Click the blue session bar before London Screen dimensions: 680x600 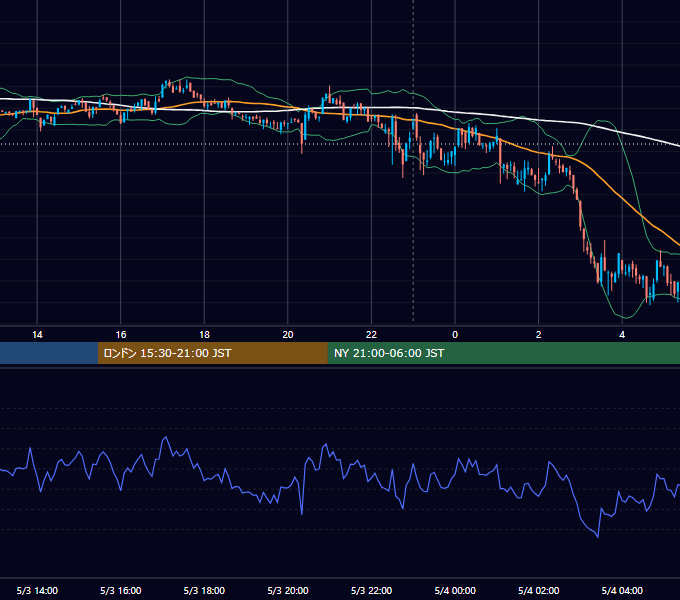pyautogui.click(x=49, y=353)
